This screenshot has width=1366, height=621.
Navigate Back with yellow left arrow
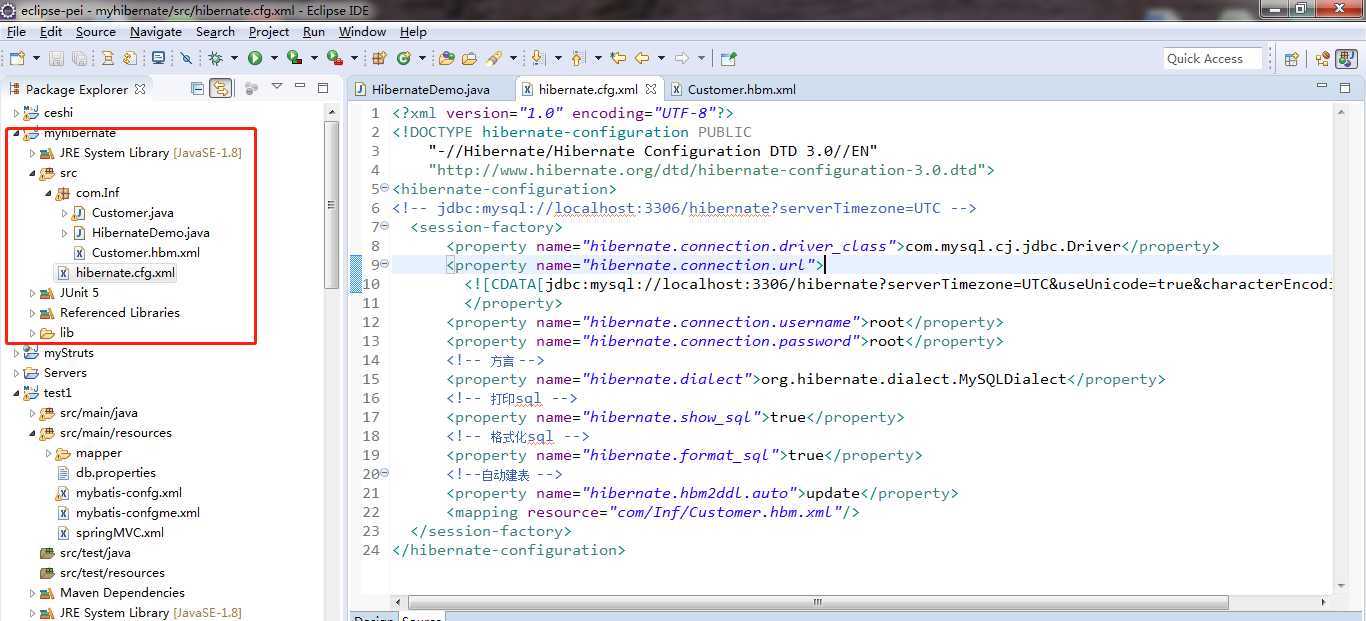tap(642, 58)
